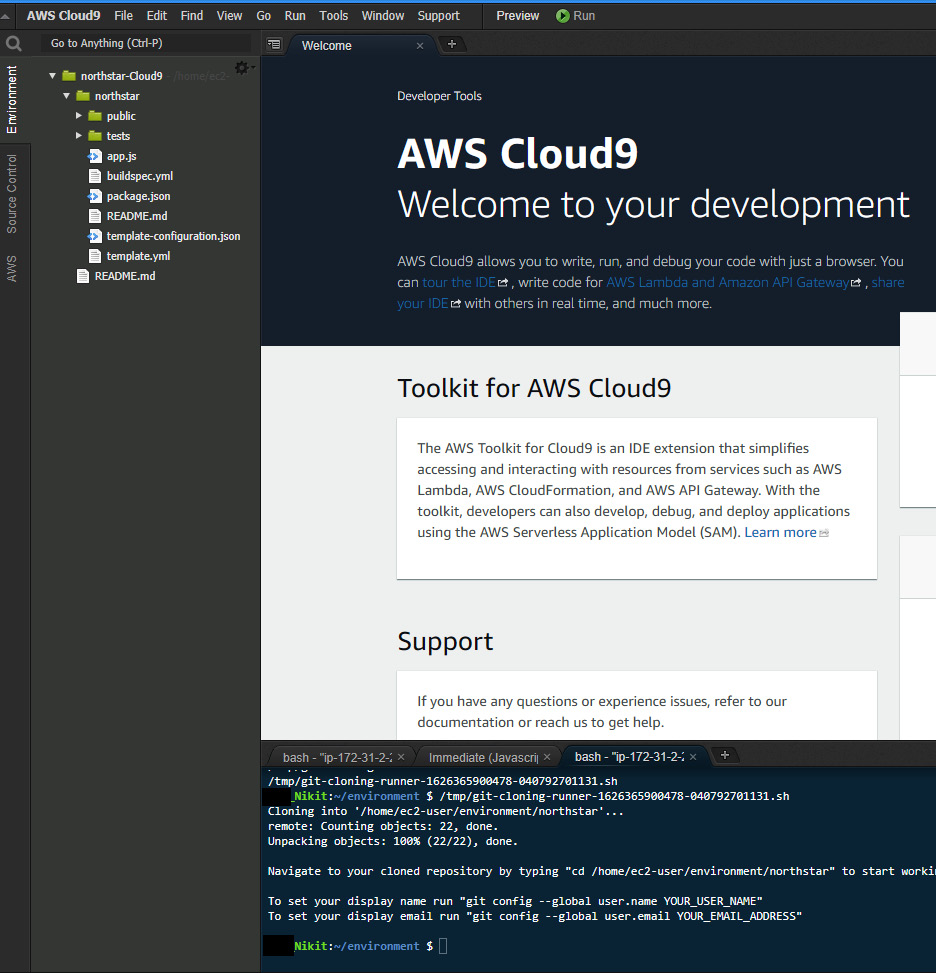Open the file tree settings gear
936x973 pixels.
click(x=241, y=68)
